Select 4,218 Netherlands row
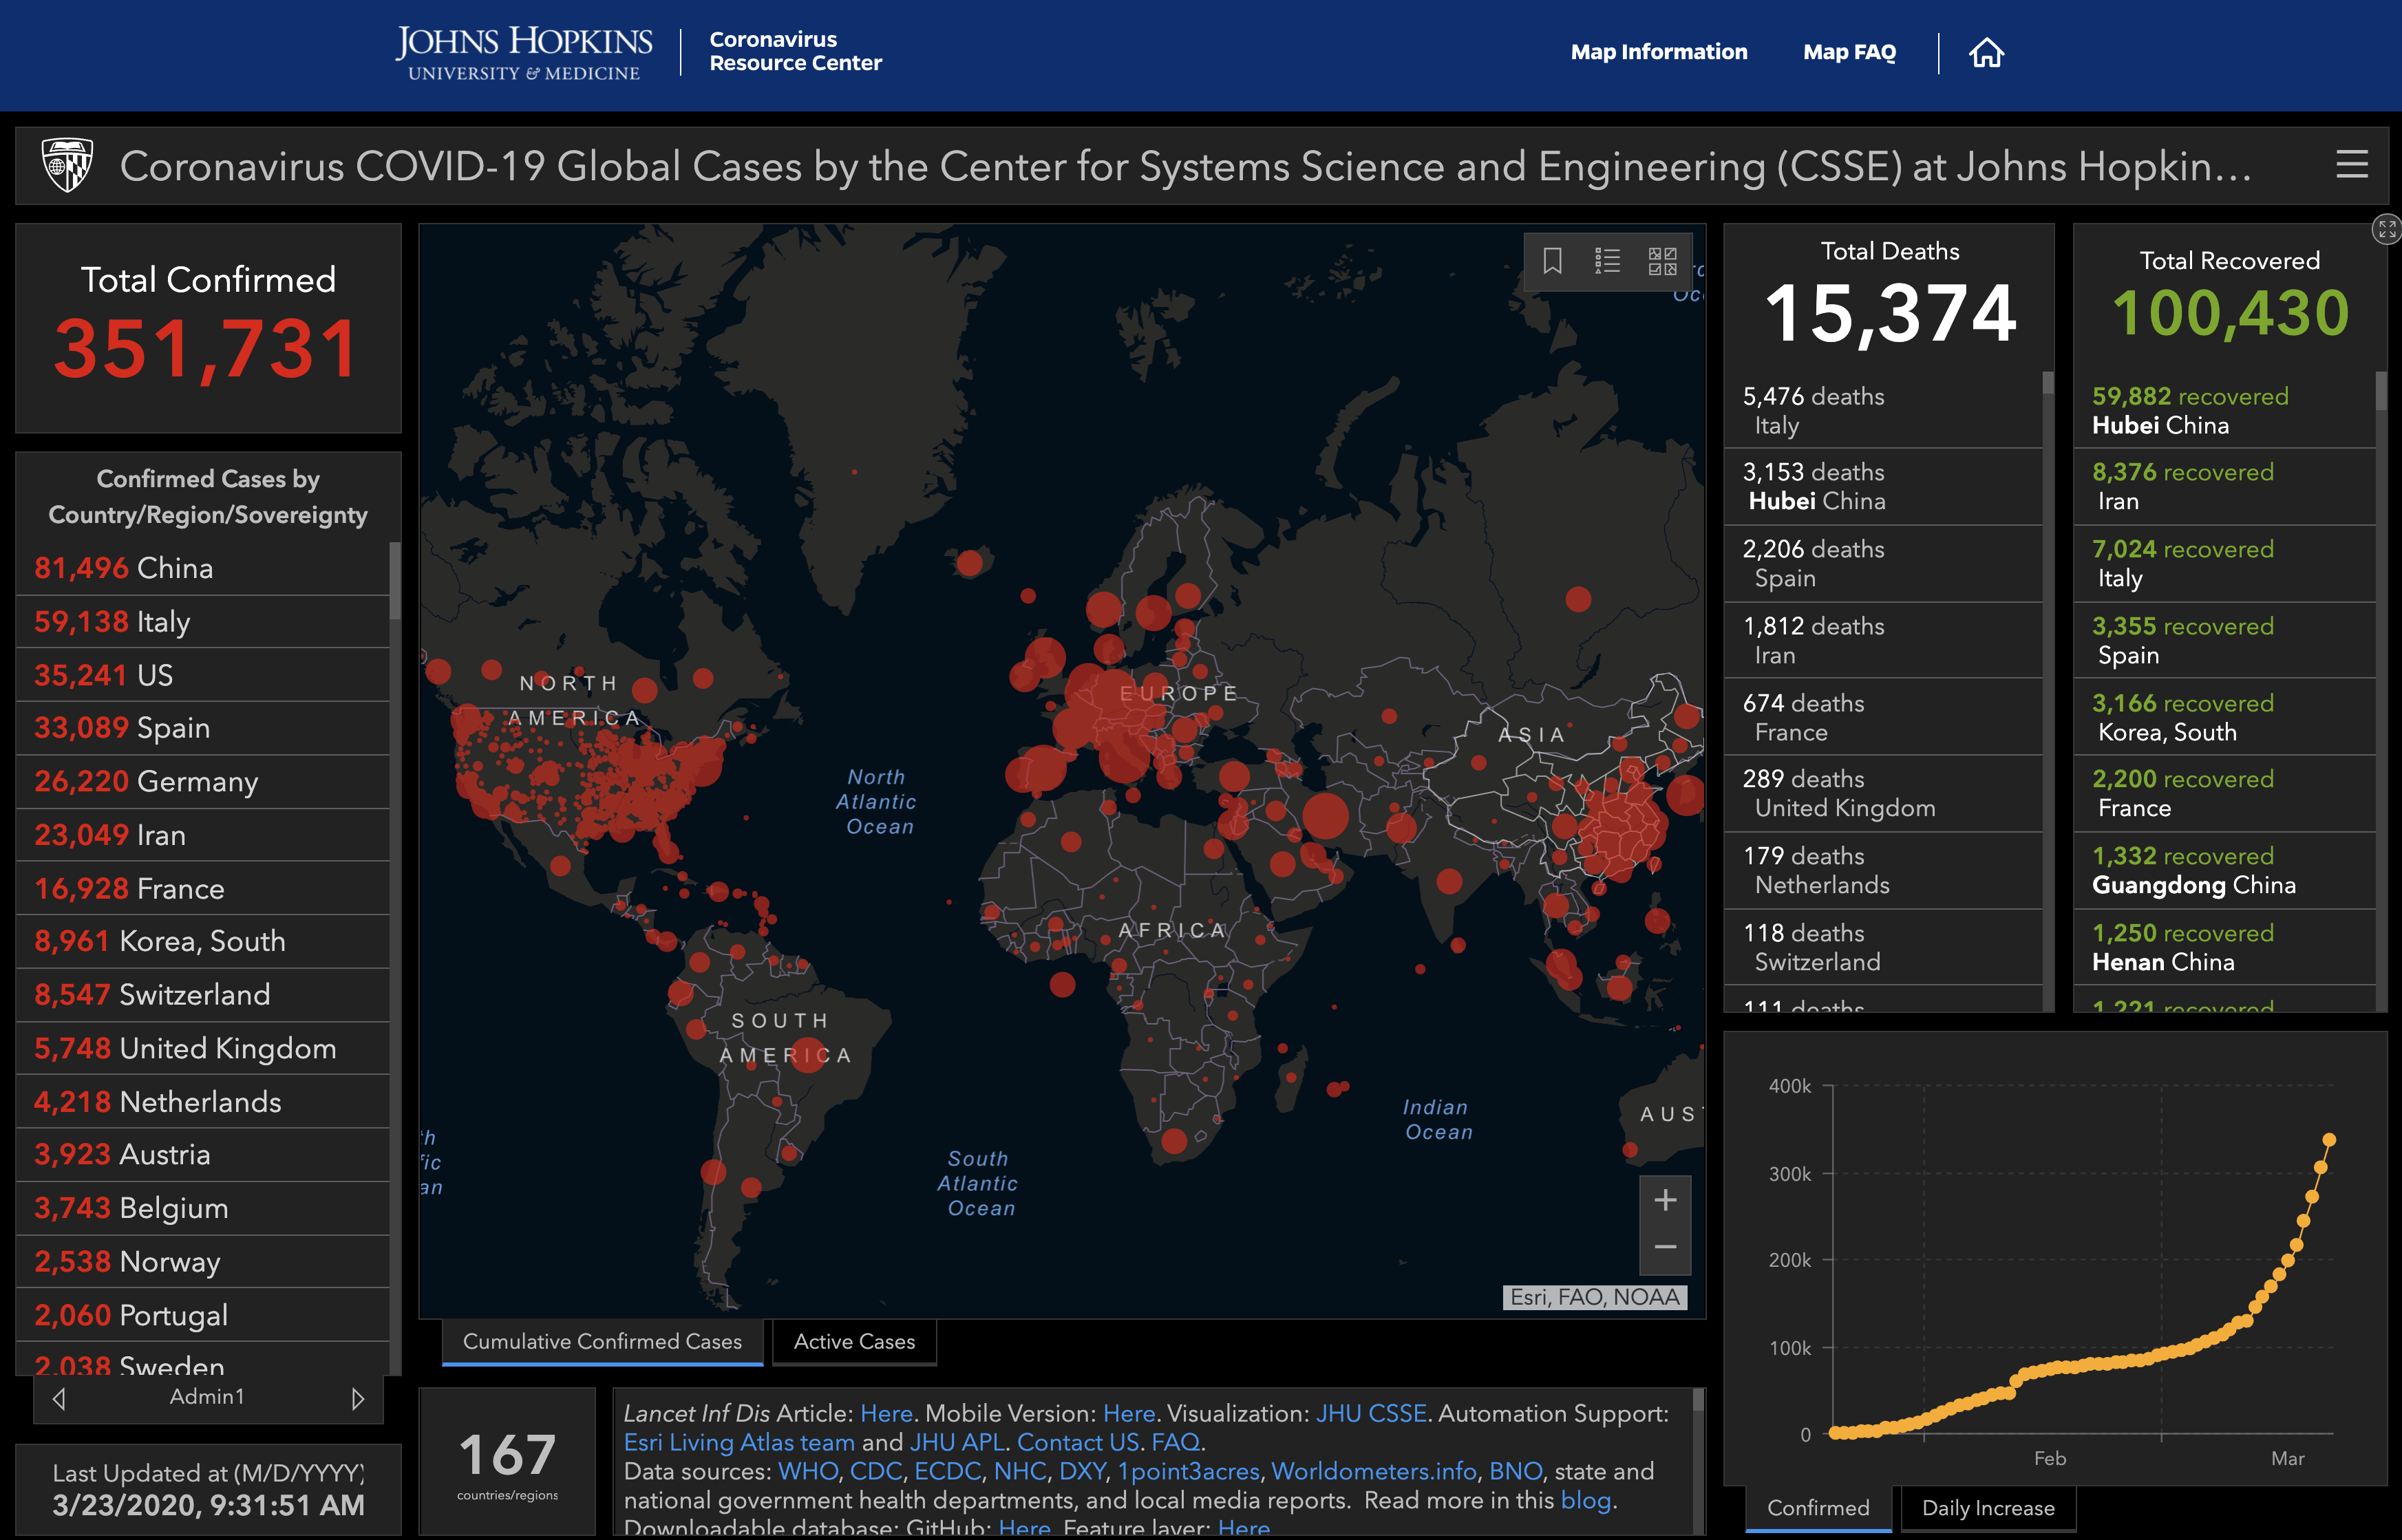 (x=202, y=1102)
